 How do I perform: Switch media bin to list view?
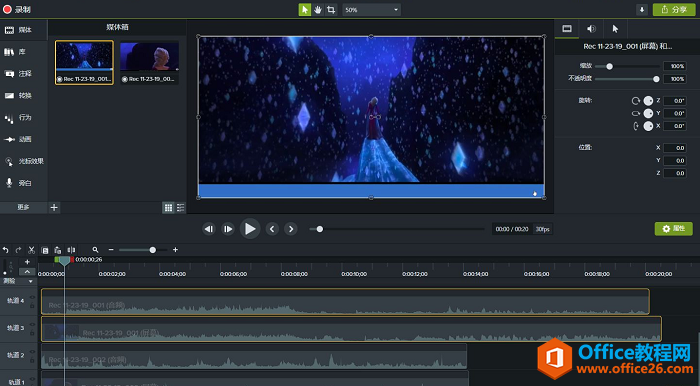point(180,208)
